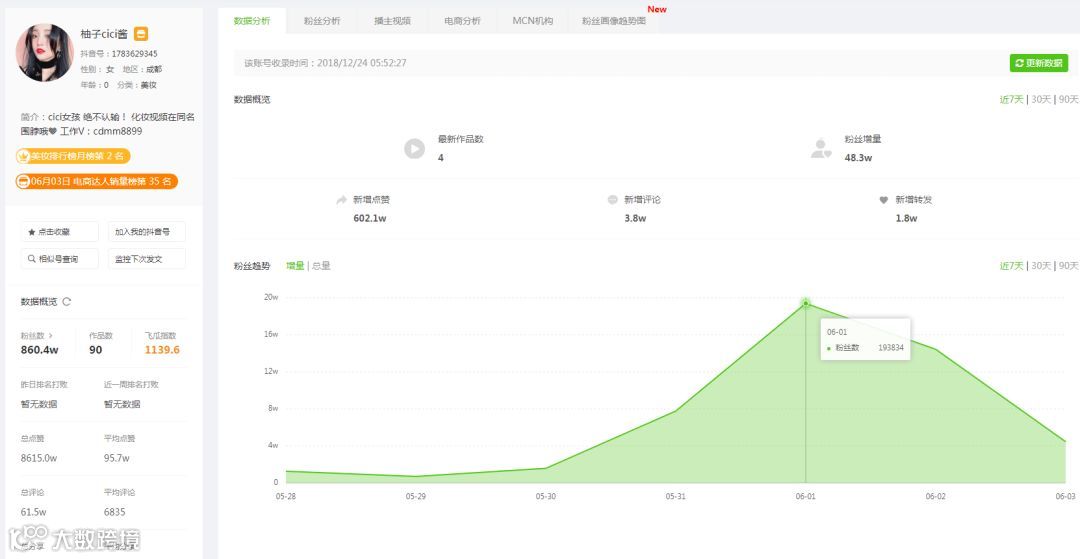Click the 抖音号 number 1783629345
This screenshot has height=559, width=1080.
click(134, 54)
